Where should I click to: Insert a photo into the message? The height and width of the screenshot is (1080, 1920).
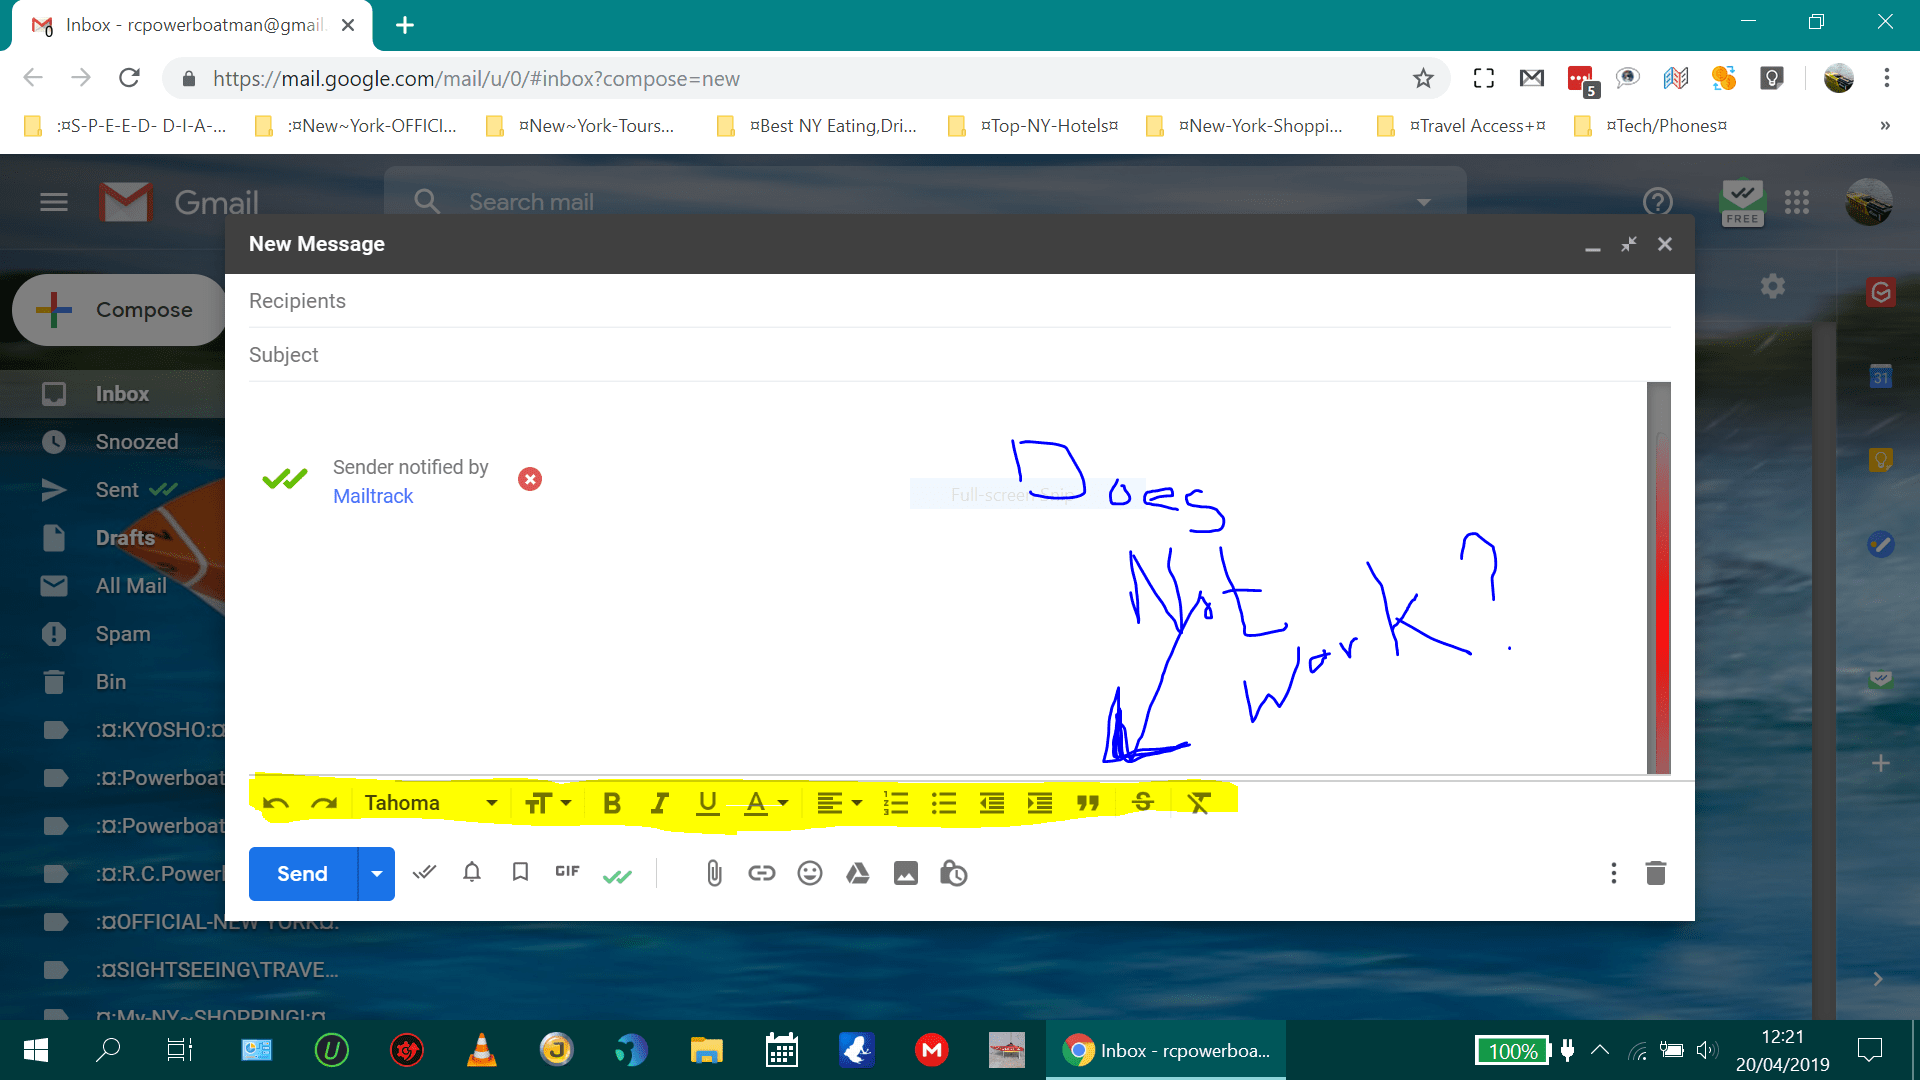[x=905, y=873]
